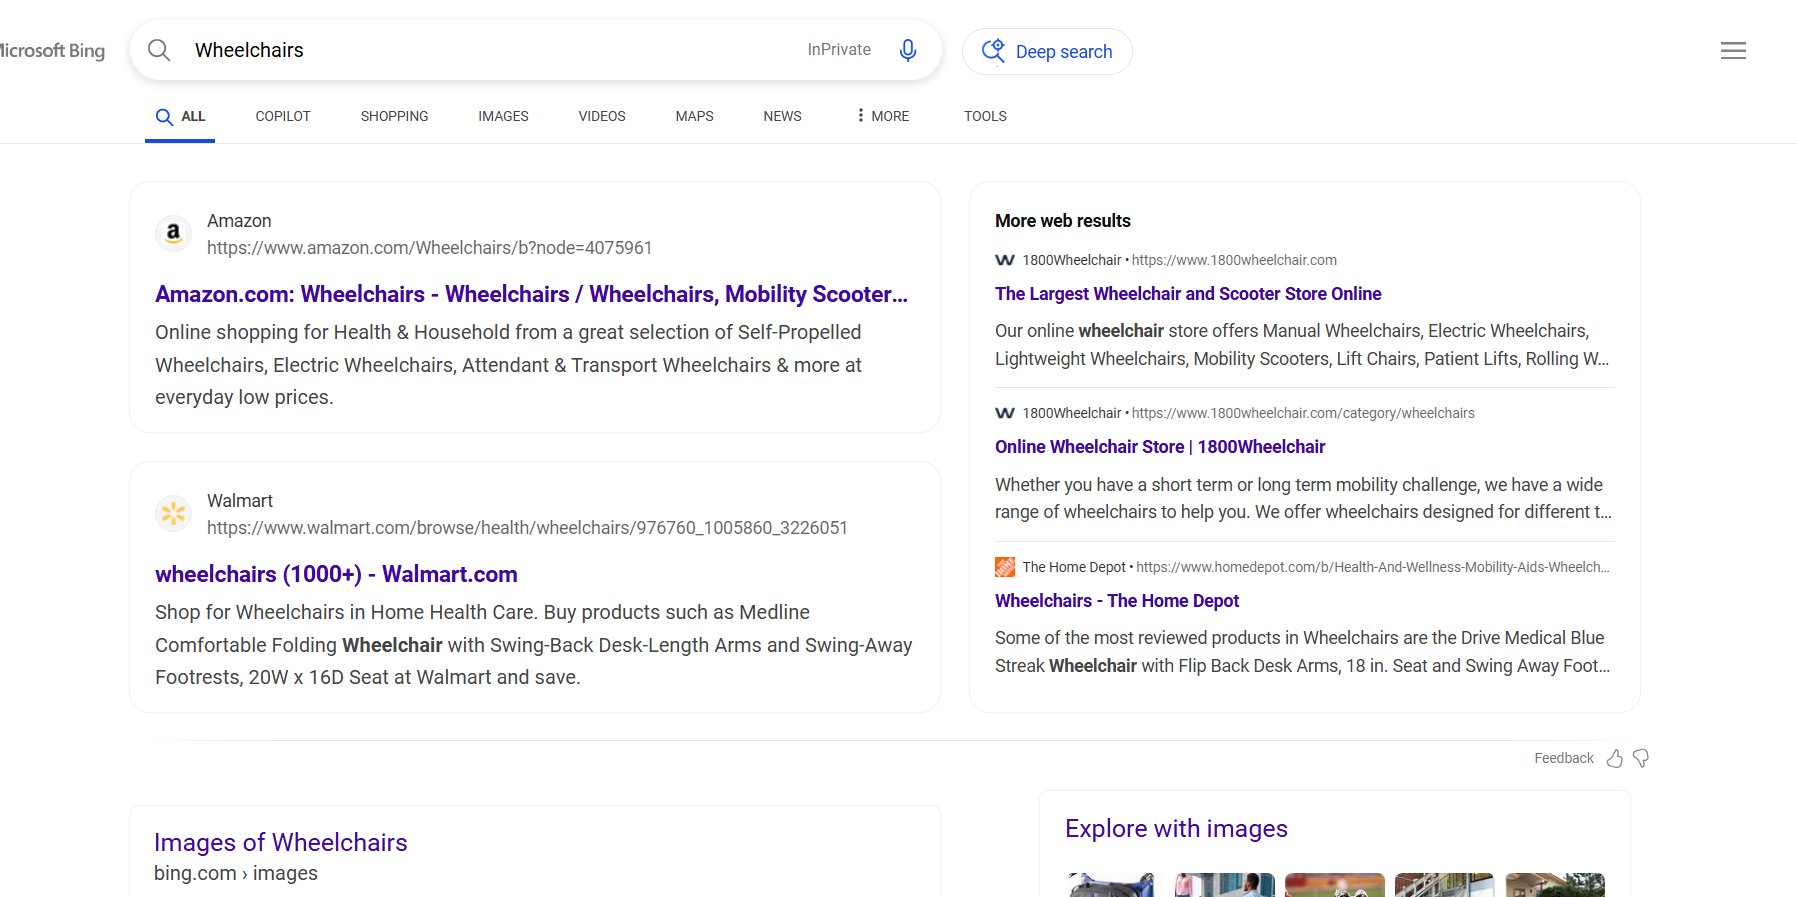Click the Feedback text link
The width and height of the screenshot is (1797, 897).
pos(1564,758)
